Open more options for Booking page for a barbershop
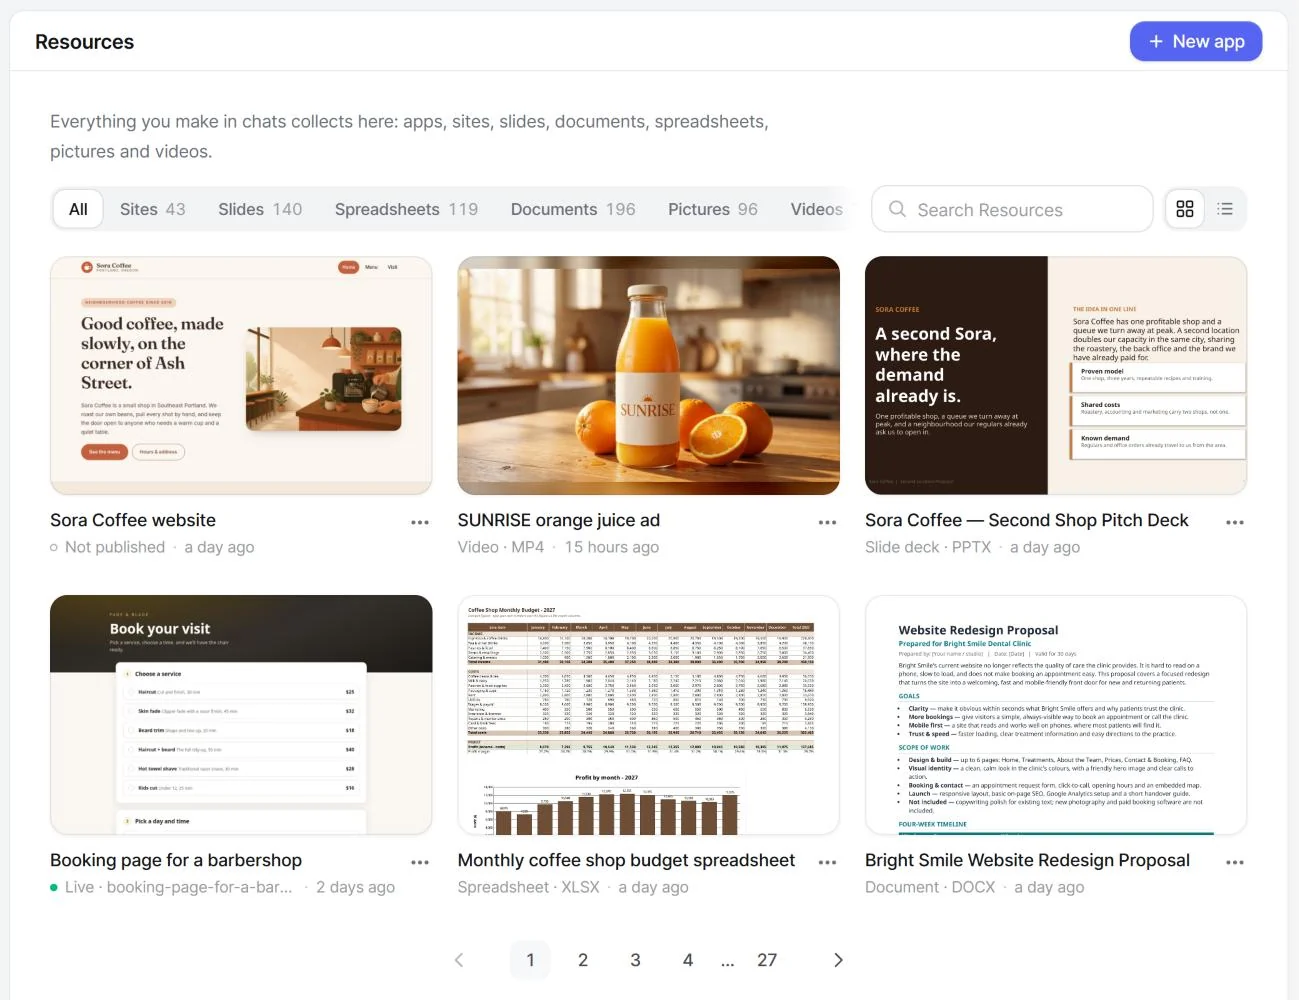This screenshot has width=1299, height=1000. 420,862
